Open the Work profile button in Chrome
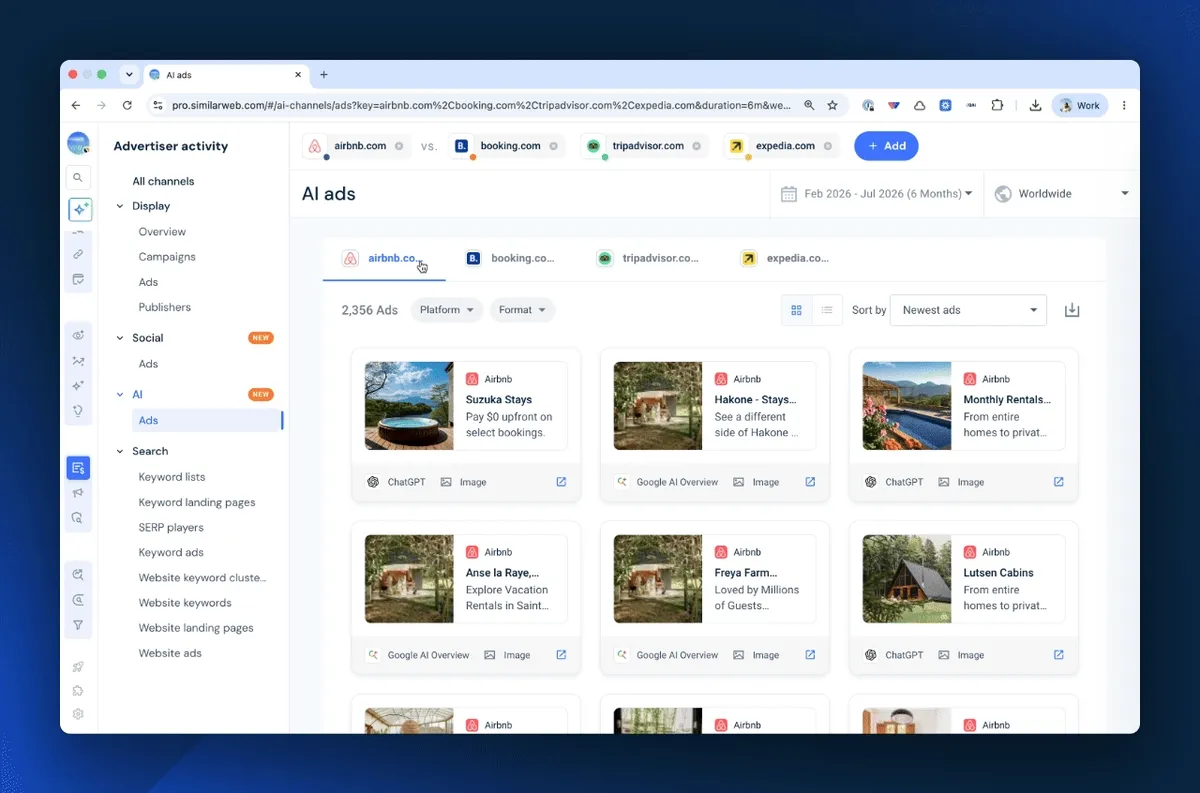This screenshot has width=1200, height=793. pyautogui.click(x=1080, y=105)
